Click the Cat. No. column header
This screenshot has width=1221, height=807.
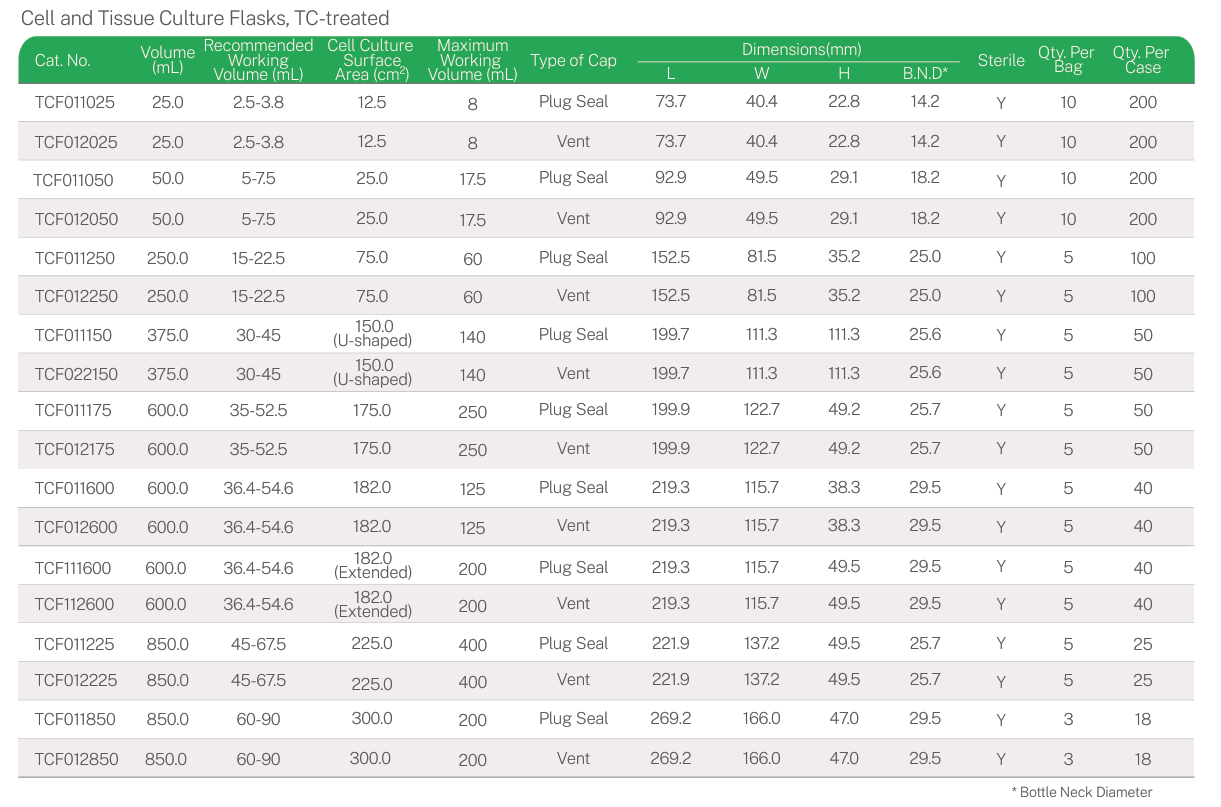pyautogui.click(x=63, y=60)
